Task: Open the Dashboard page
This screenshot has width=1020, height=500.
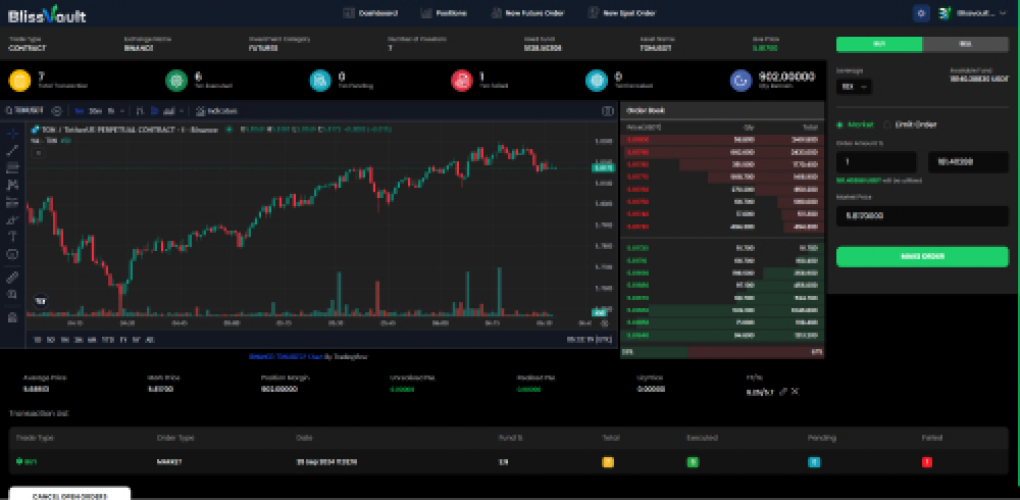Action: point(370,13)
